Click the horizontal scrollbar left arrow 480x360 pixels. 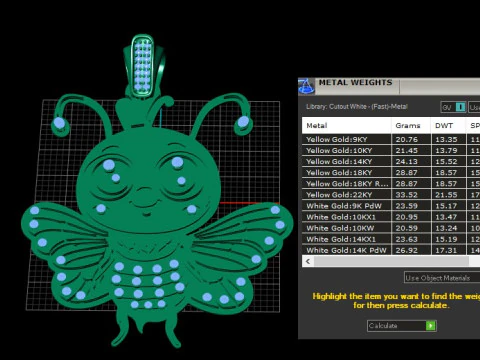click(308, 261)
